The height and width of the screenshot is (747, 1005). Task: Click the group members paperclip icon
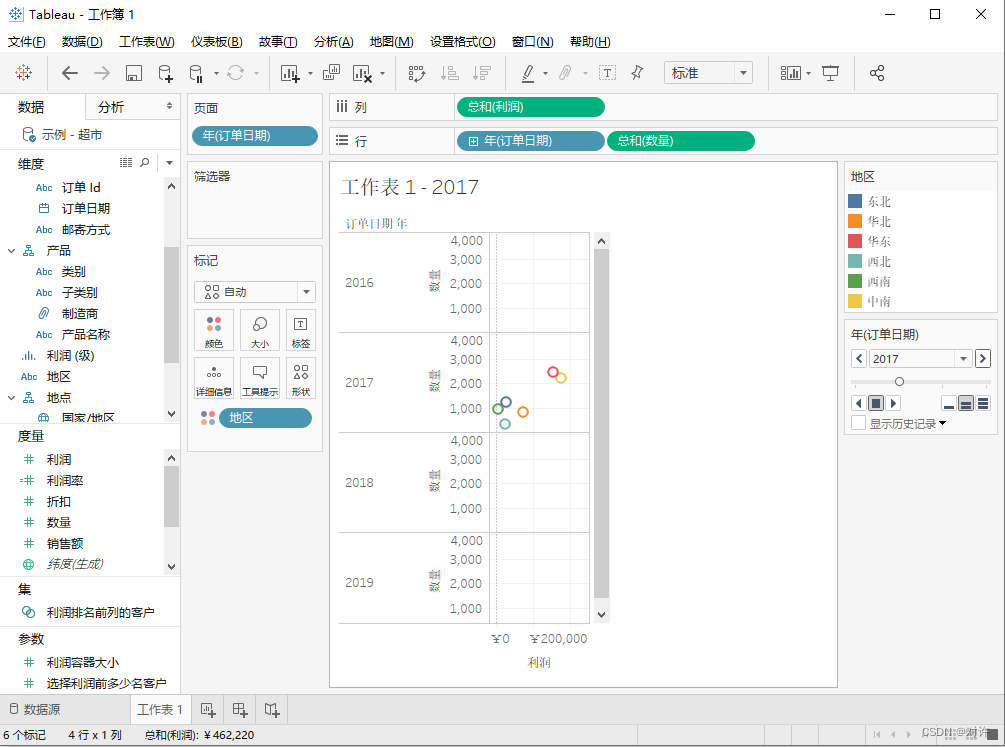565,73
